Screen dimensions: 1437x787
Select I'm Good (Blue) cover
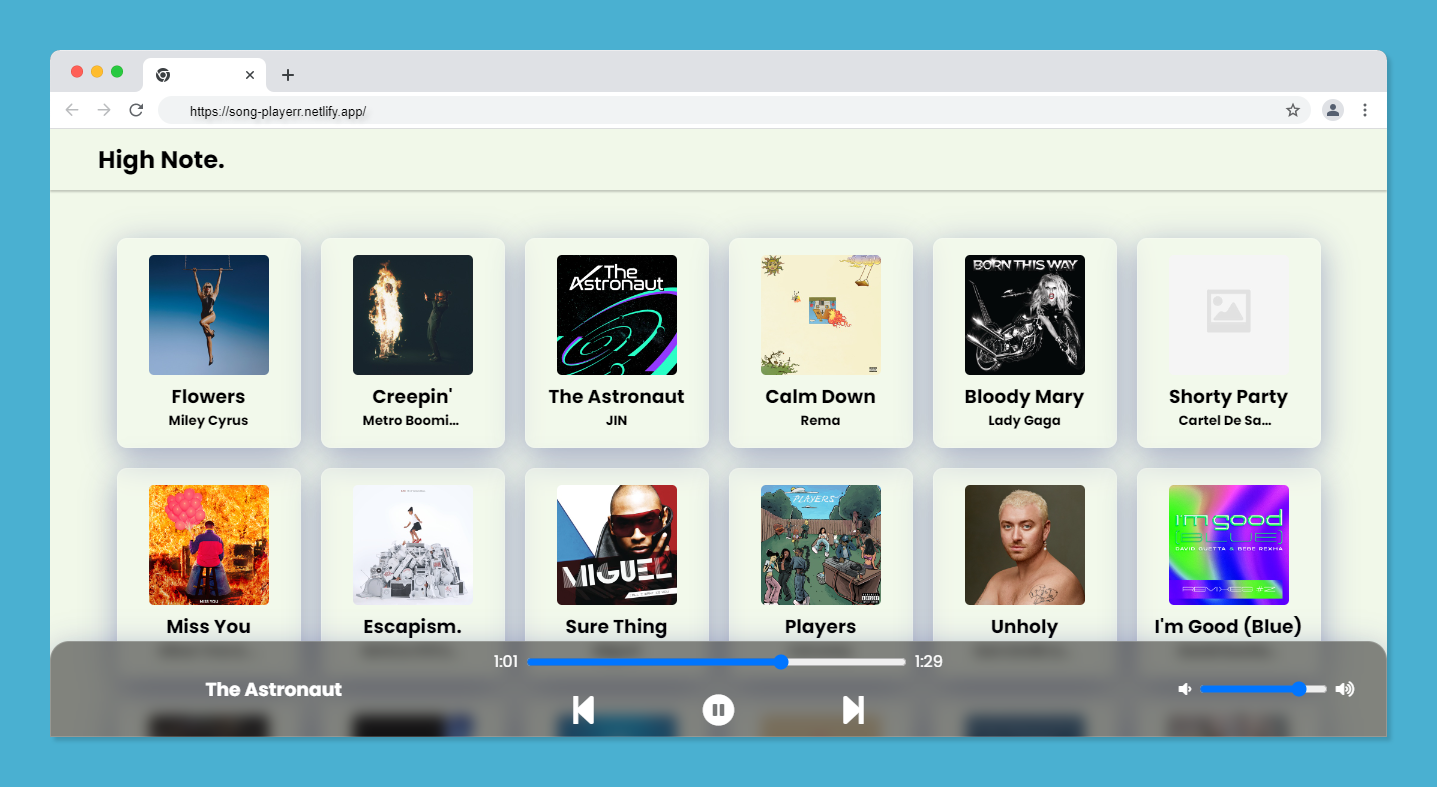click(1229, 545)
